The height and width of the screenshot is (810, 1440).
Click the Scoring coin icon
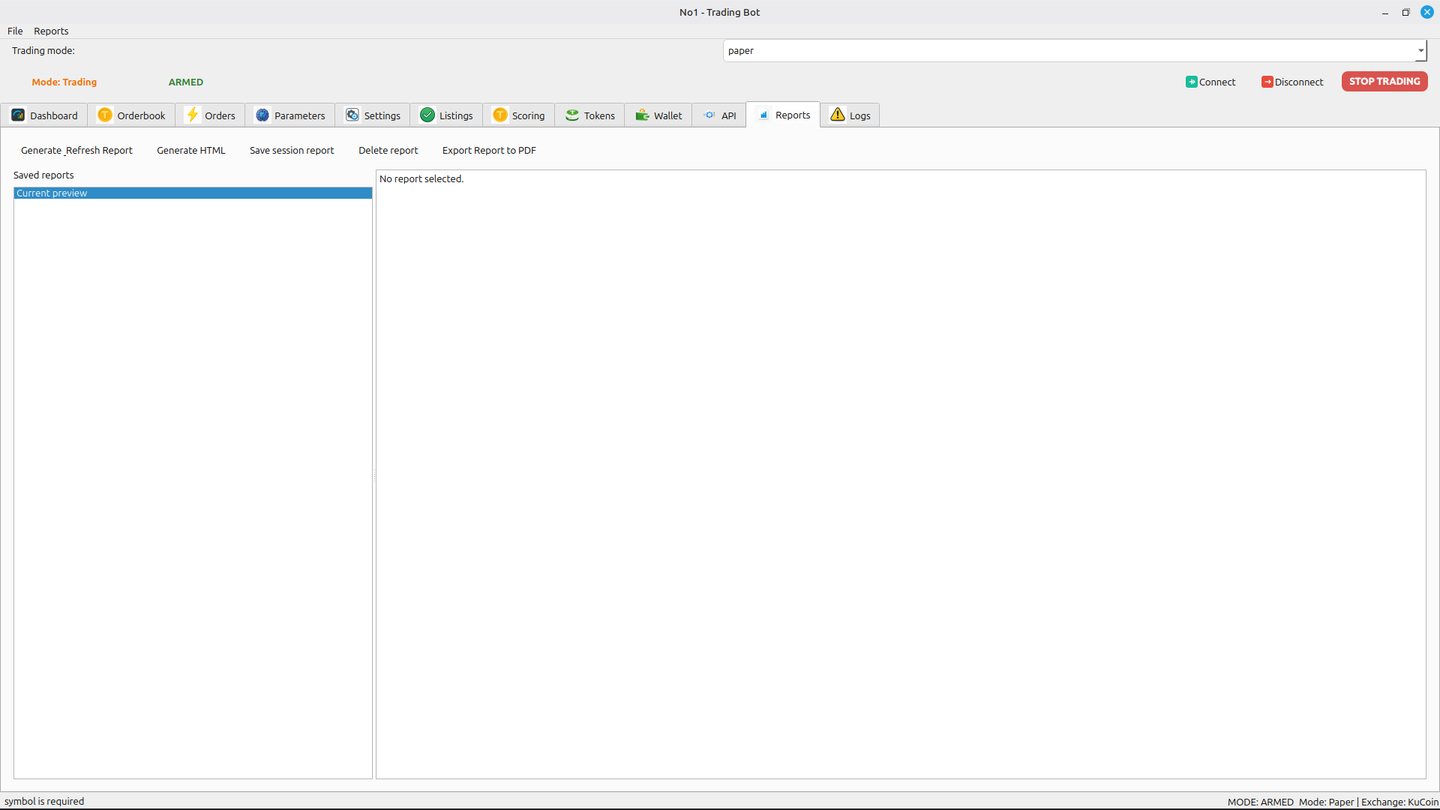pos(500,115)
